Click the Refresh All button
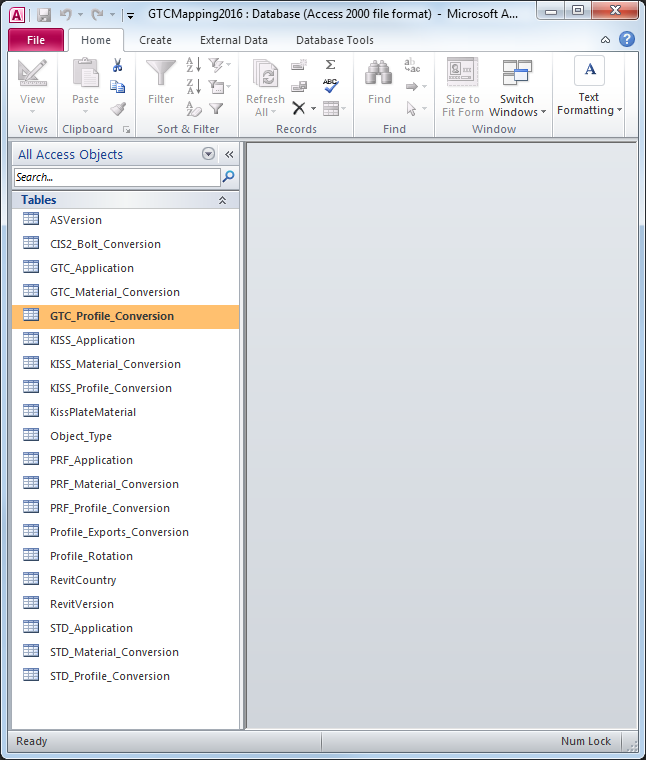The width and height of the screenshot is (646, 760). coord(265,87)
